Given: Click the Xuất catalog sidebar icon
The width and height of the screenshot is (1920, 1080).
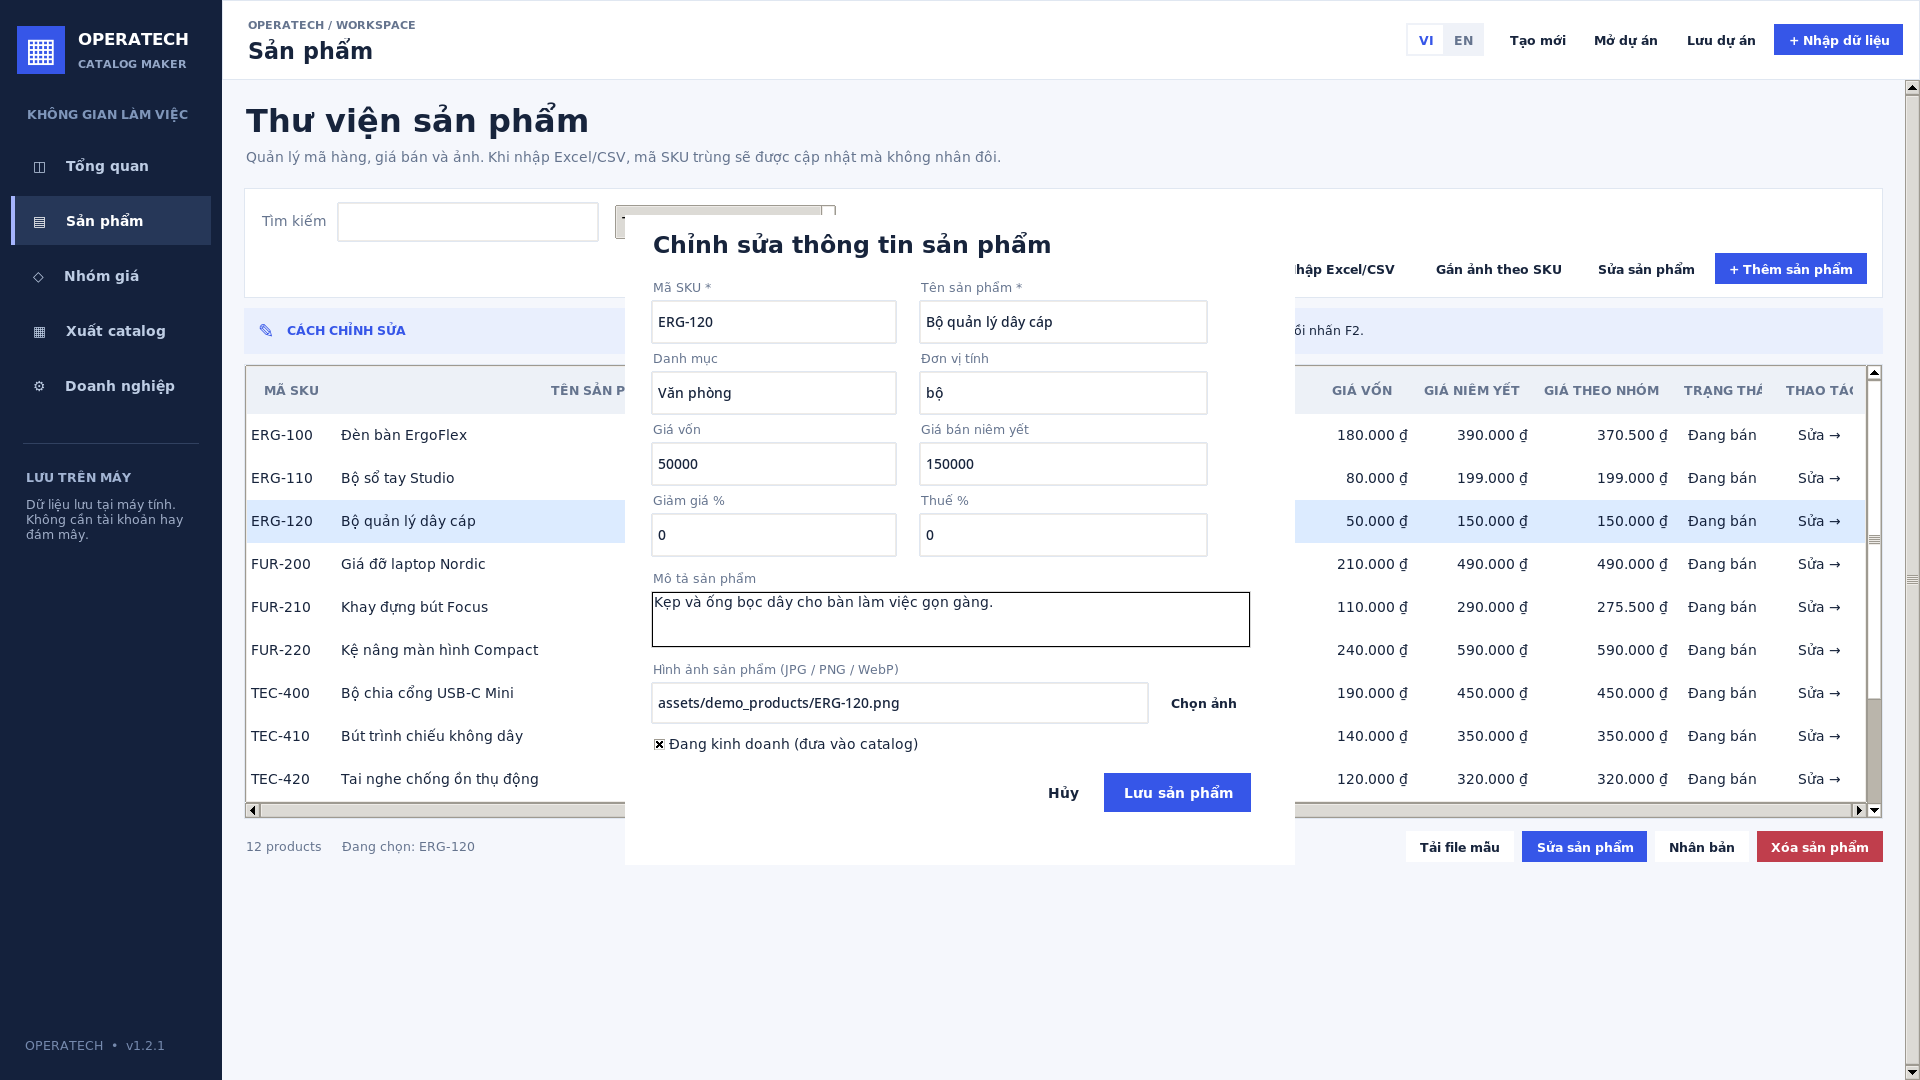Looking at the screenshot, I should pyautogui.click(x=39, y=332).
